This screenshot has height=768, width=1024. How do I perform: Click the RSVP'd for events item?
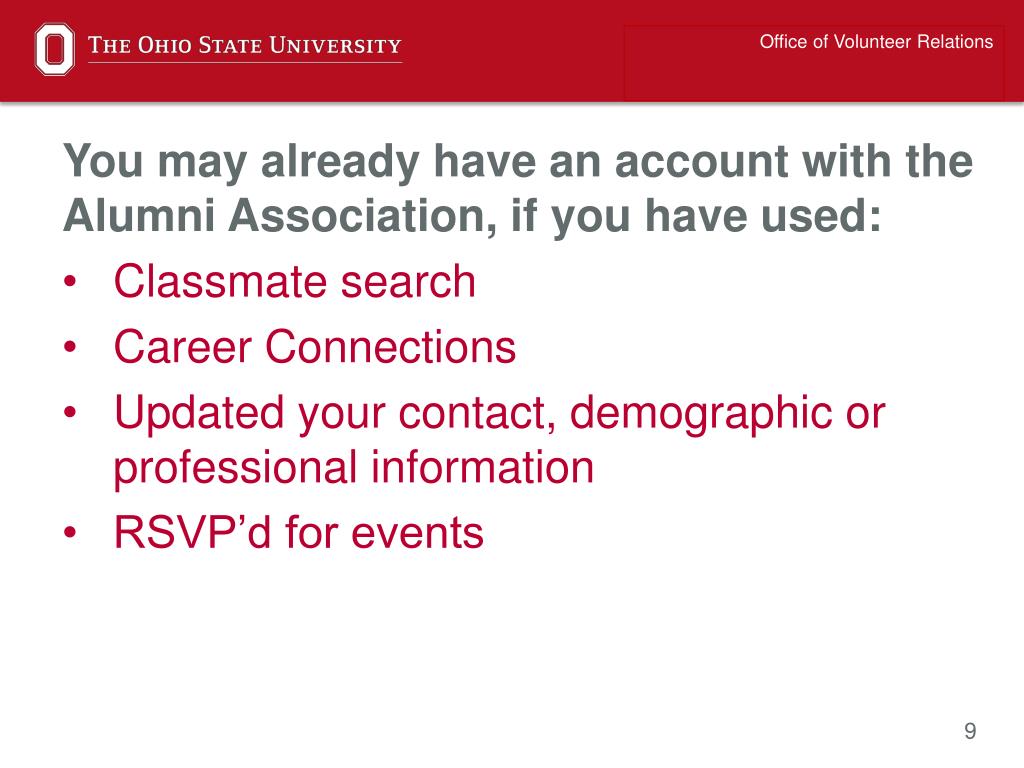coord(298,532)
